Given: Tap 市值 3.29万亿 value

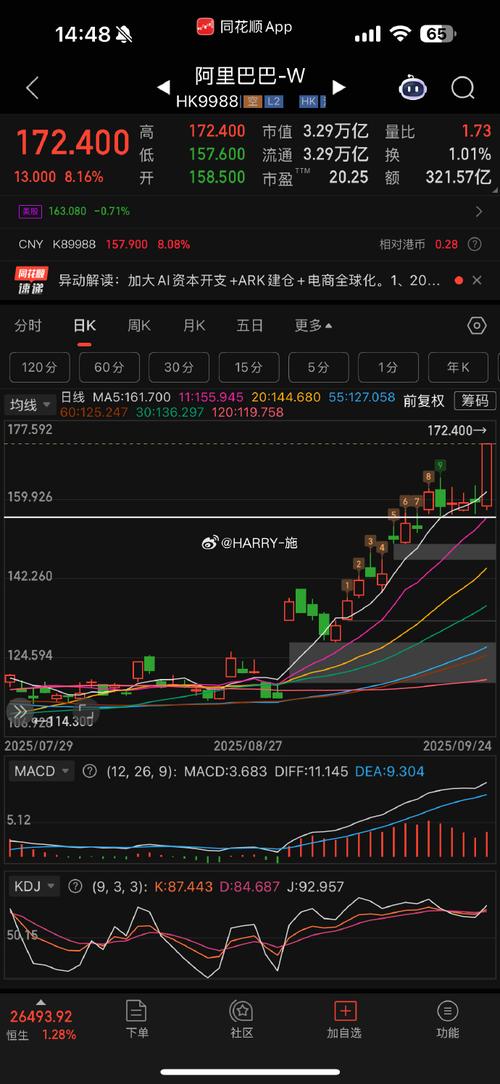Looking at the screenshot, I should pos(335,131).
